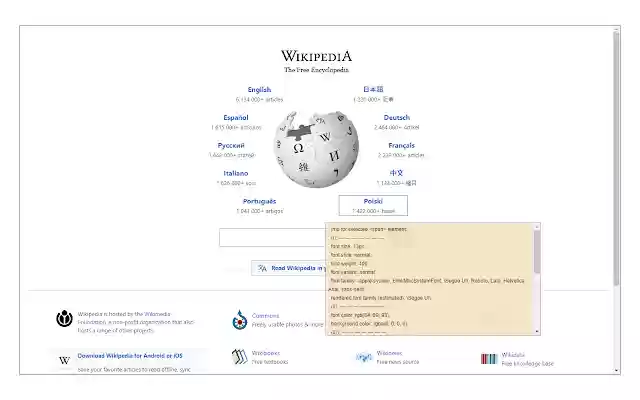Open the Wikidata project link
The height and width of the screenshot is (400, 640).
pos(513,355)
